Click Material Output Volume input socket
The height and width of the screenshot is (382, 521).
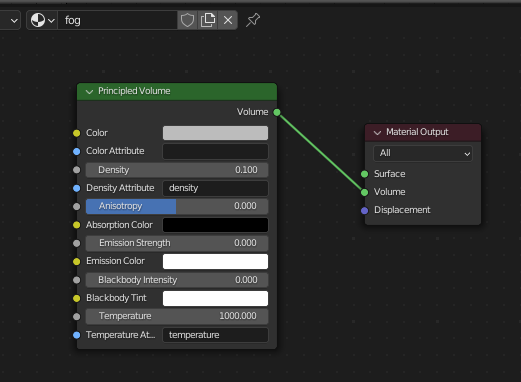tap(365, 192)
